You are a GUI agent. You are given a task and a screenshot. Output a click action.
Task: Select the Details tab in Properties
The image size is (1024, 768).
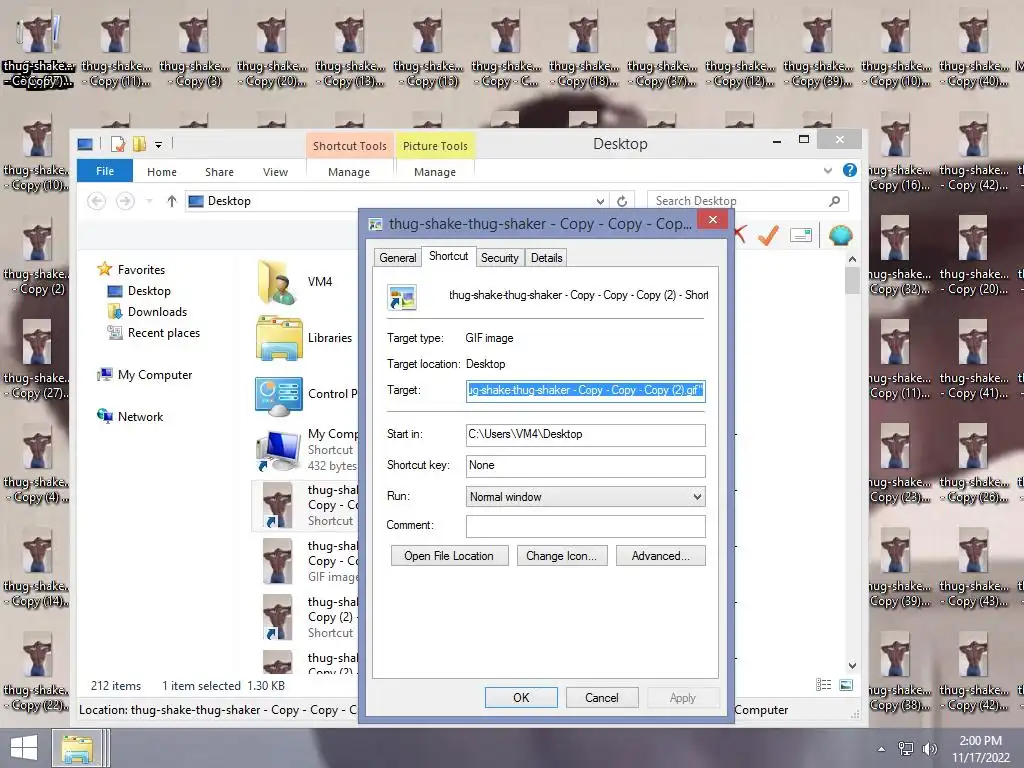(547, 258)
